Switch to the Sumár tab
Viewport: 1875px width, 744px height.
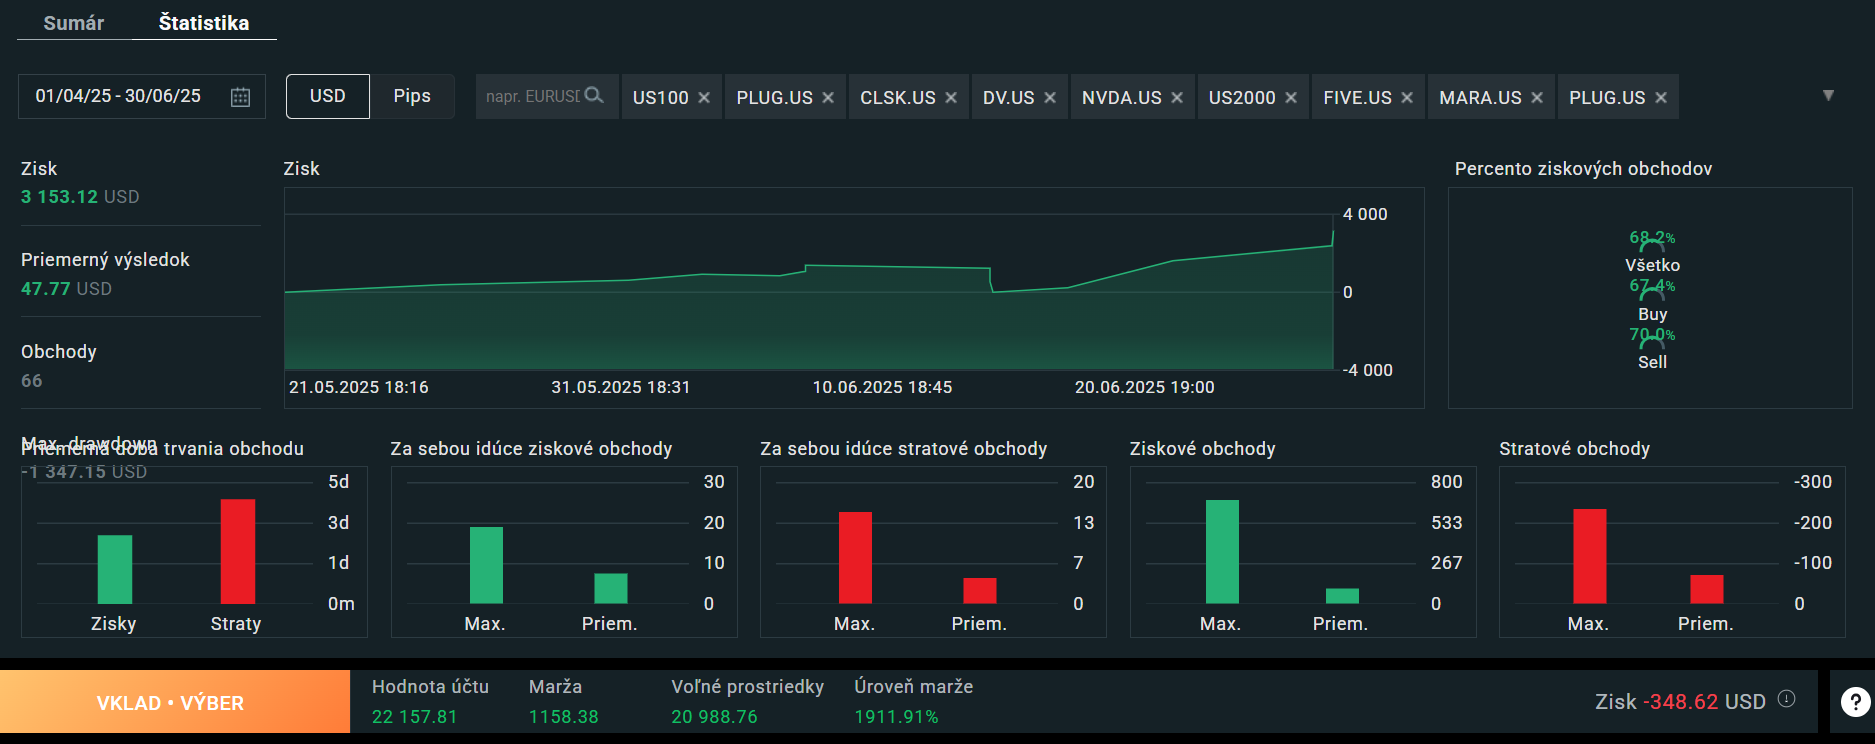[73, 23]
